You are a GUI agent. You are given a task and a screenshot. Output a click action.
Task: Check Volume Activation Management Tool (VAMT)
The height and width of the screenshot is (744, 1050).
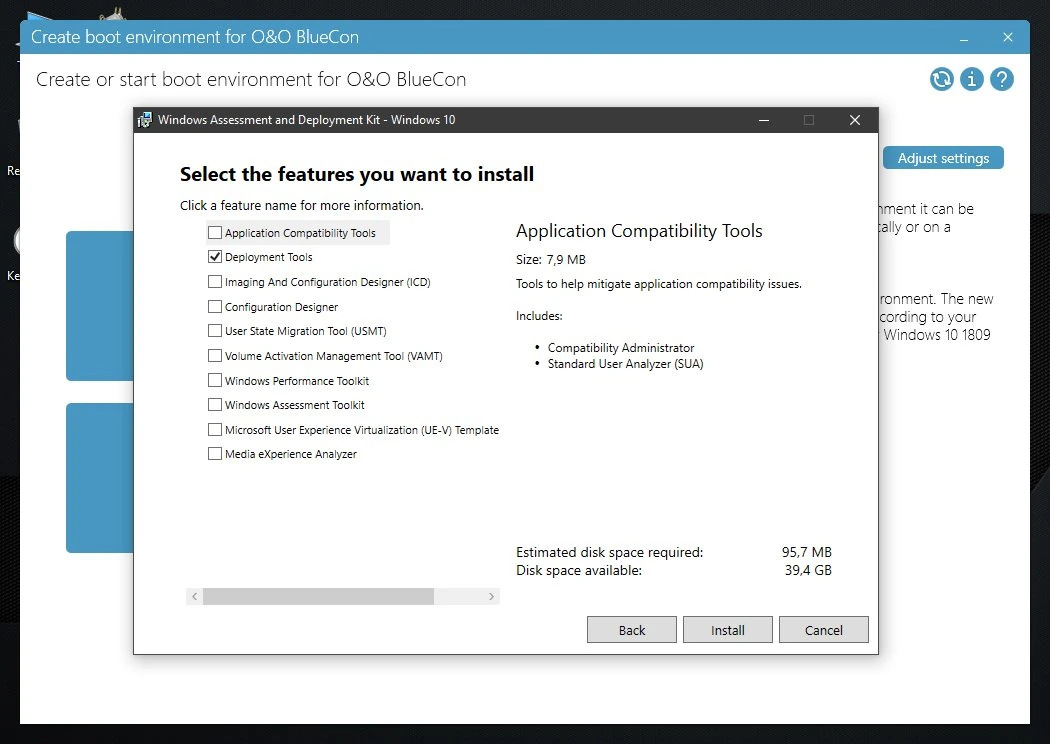pyautogui.click(x=215, y=355)
